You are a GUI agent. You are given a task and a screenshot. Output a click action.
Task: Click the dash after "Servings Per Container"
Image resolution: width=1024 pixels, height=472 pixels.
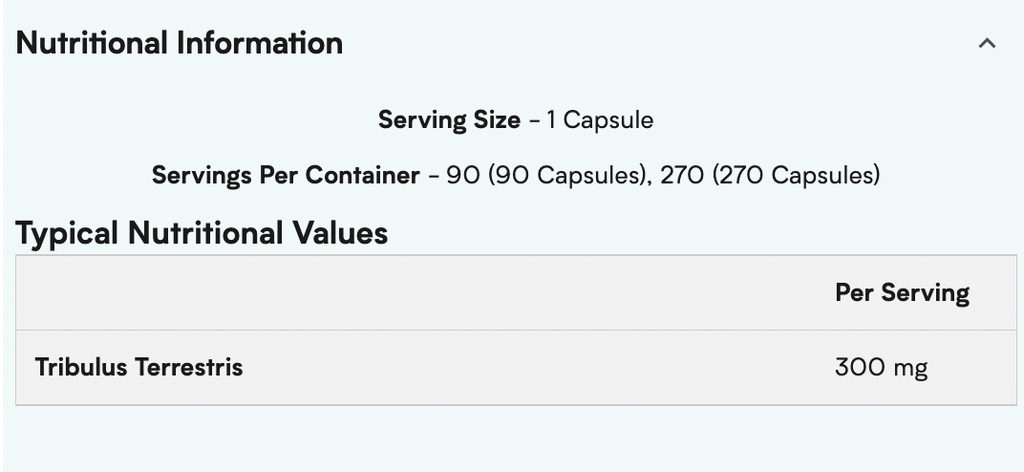tap(433, 176)
